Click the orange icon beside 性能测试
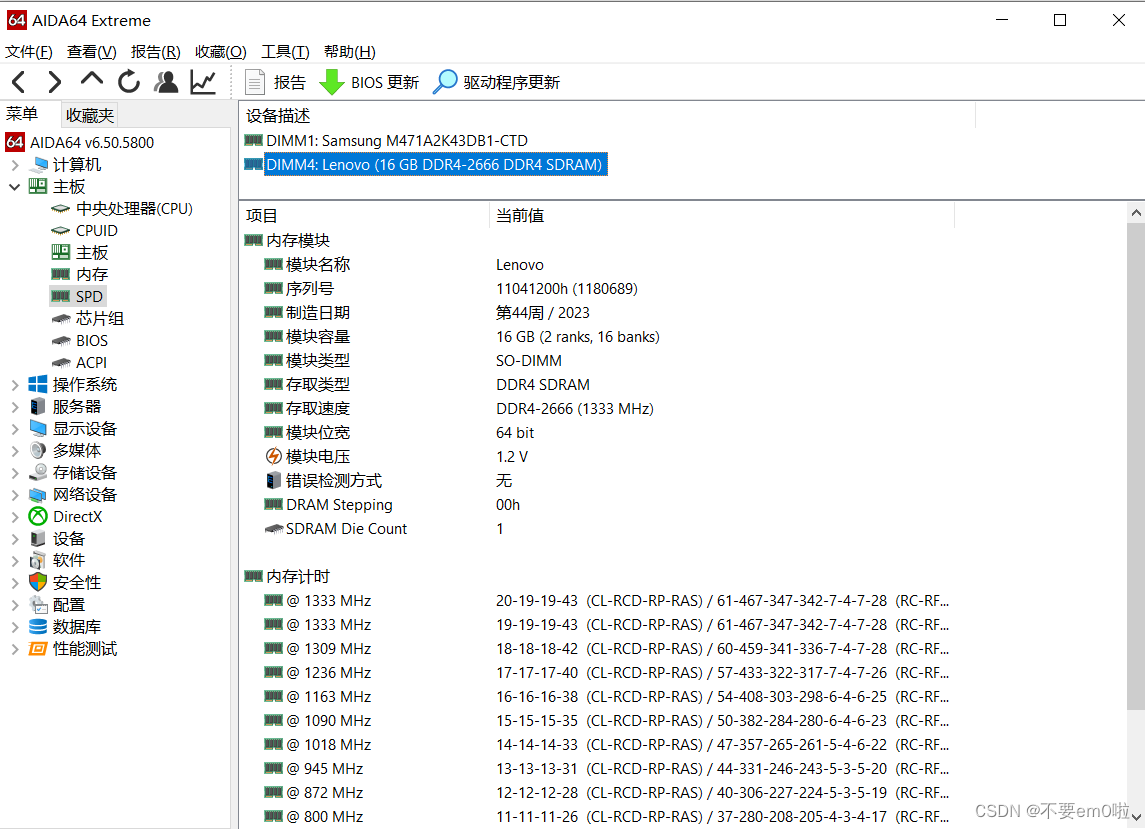1145x829 pixels. point(38,649)
